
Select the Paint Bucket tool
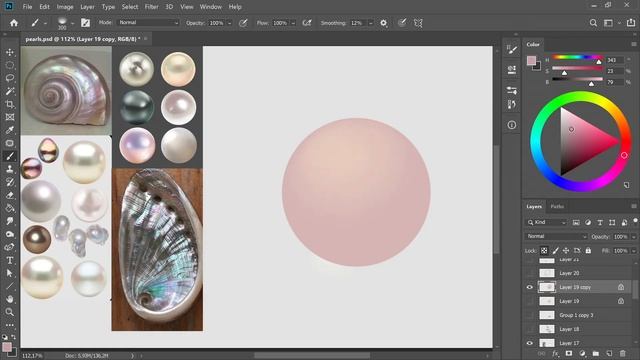[x=10, y=208]
